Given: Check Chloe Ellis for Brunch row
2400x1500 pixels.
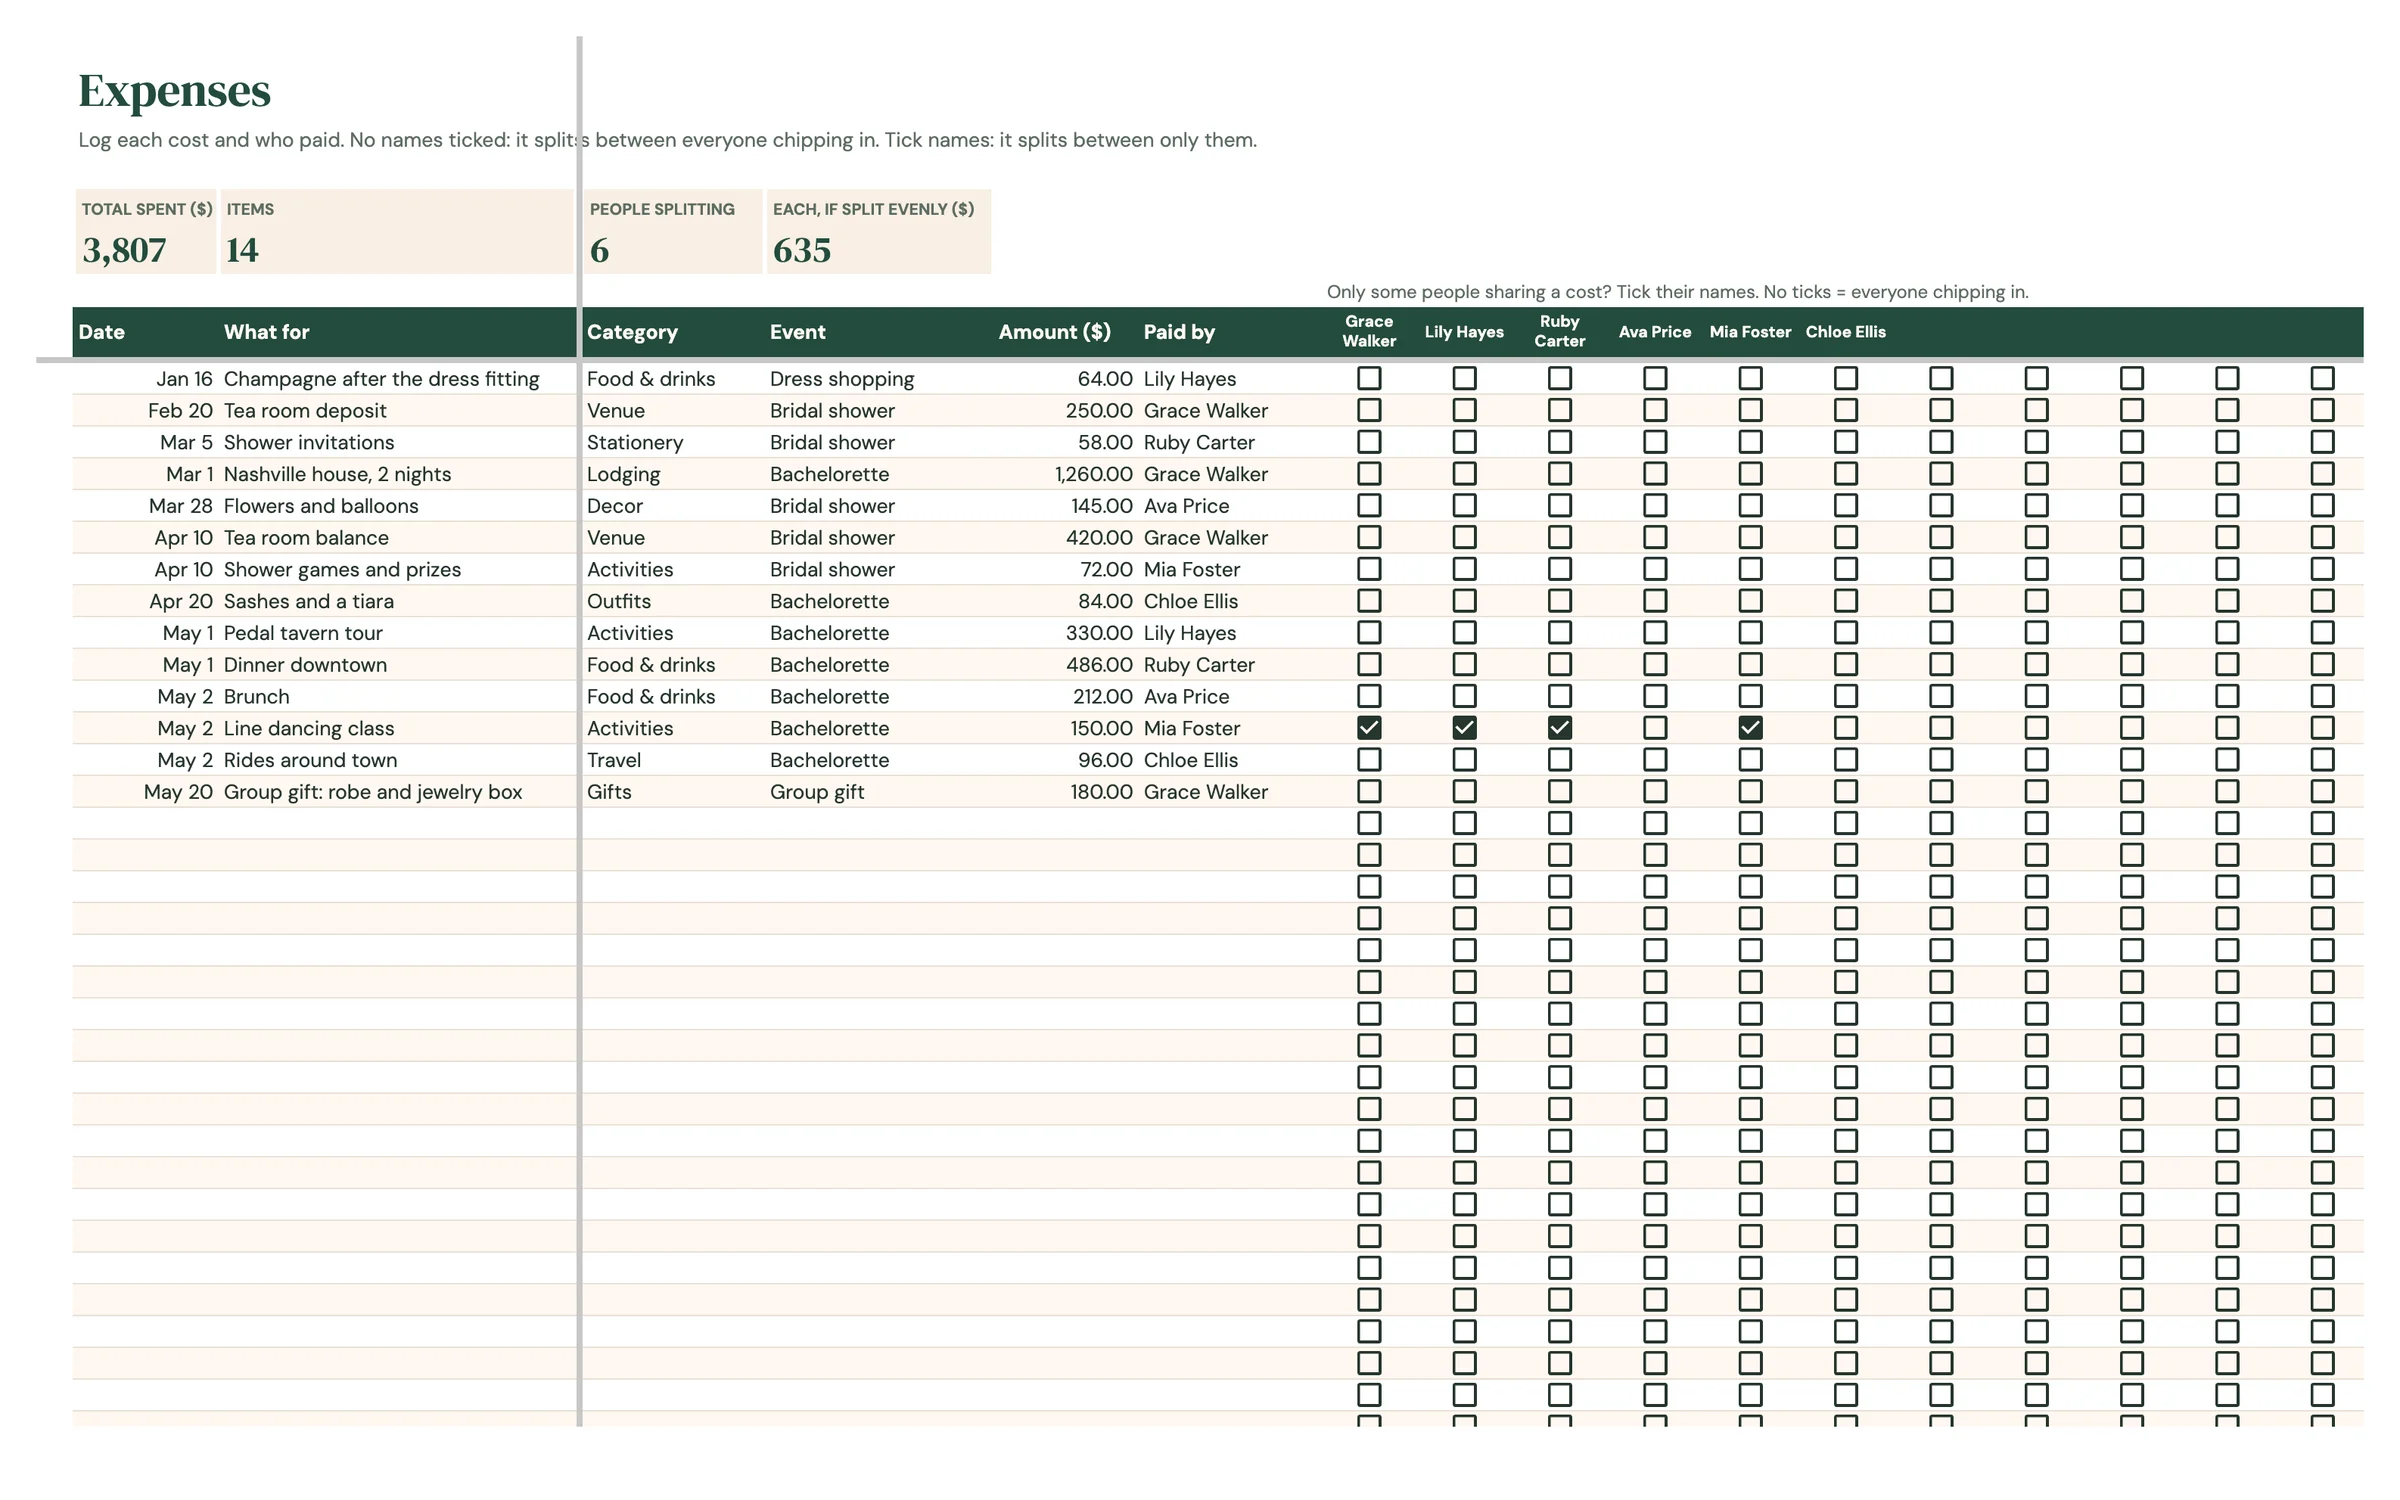Looking at the screenshot, I should 1846,696.
